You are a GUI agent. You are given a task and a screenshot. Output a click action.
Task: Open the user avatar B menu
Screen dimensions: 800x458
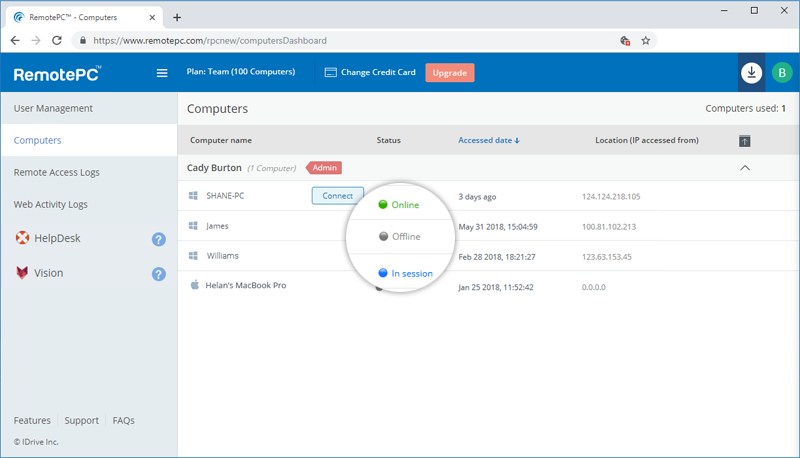(782, 73)
